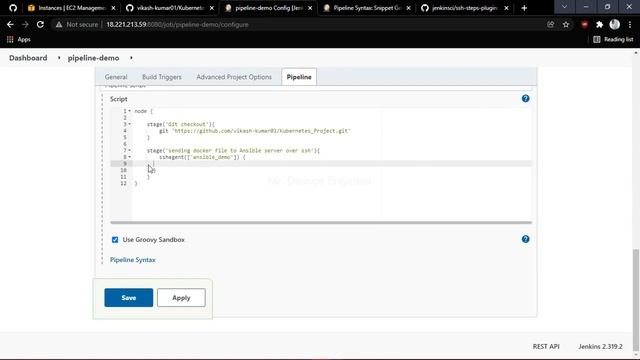
Task: Click the horizontal scrollbar below script editor
Action: [x=321, y=222]
